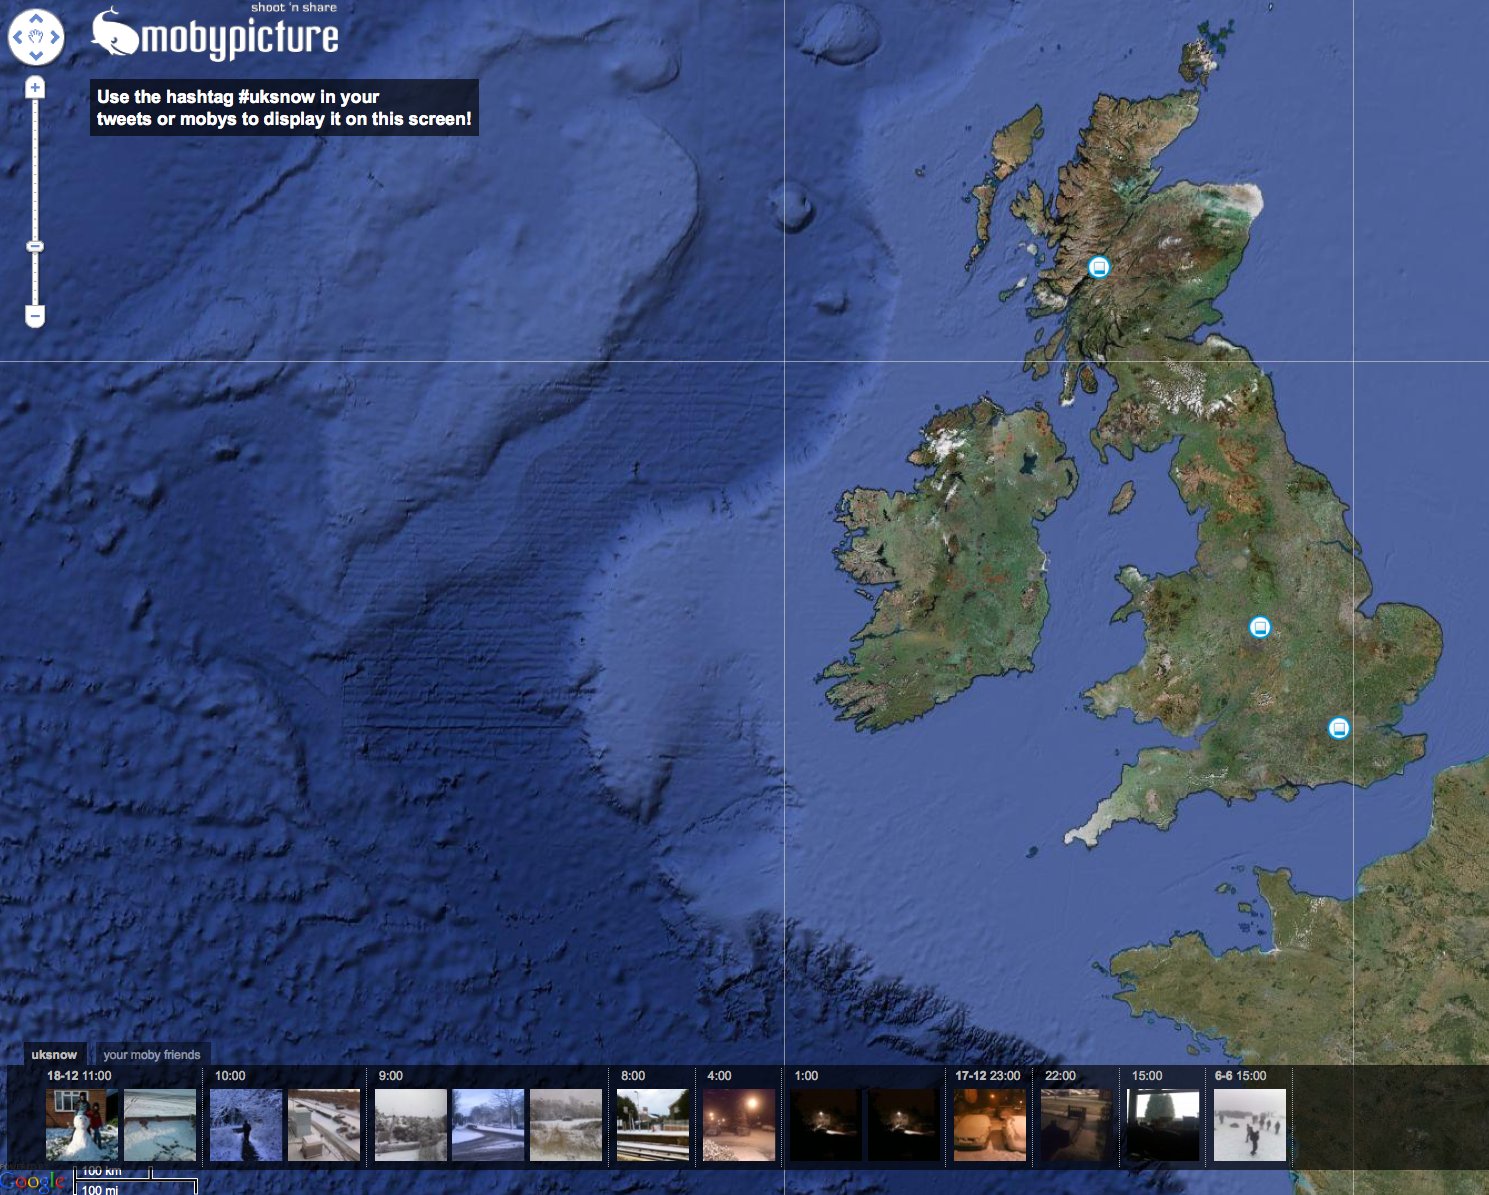
Task: Open the photo marker near London
Action: click(x=1338, y=728)
